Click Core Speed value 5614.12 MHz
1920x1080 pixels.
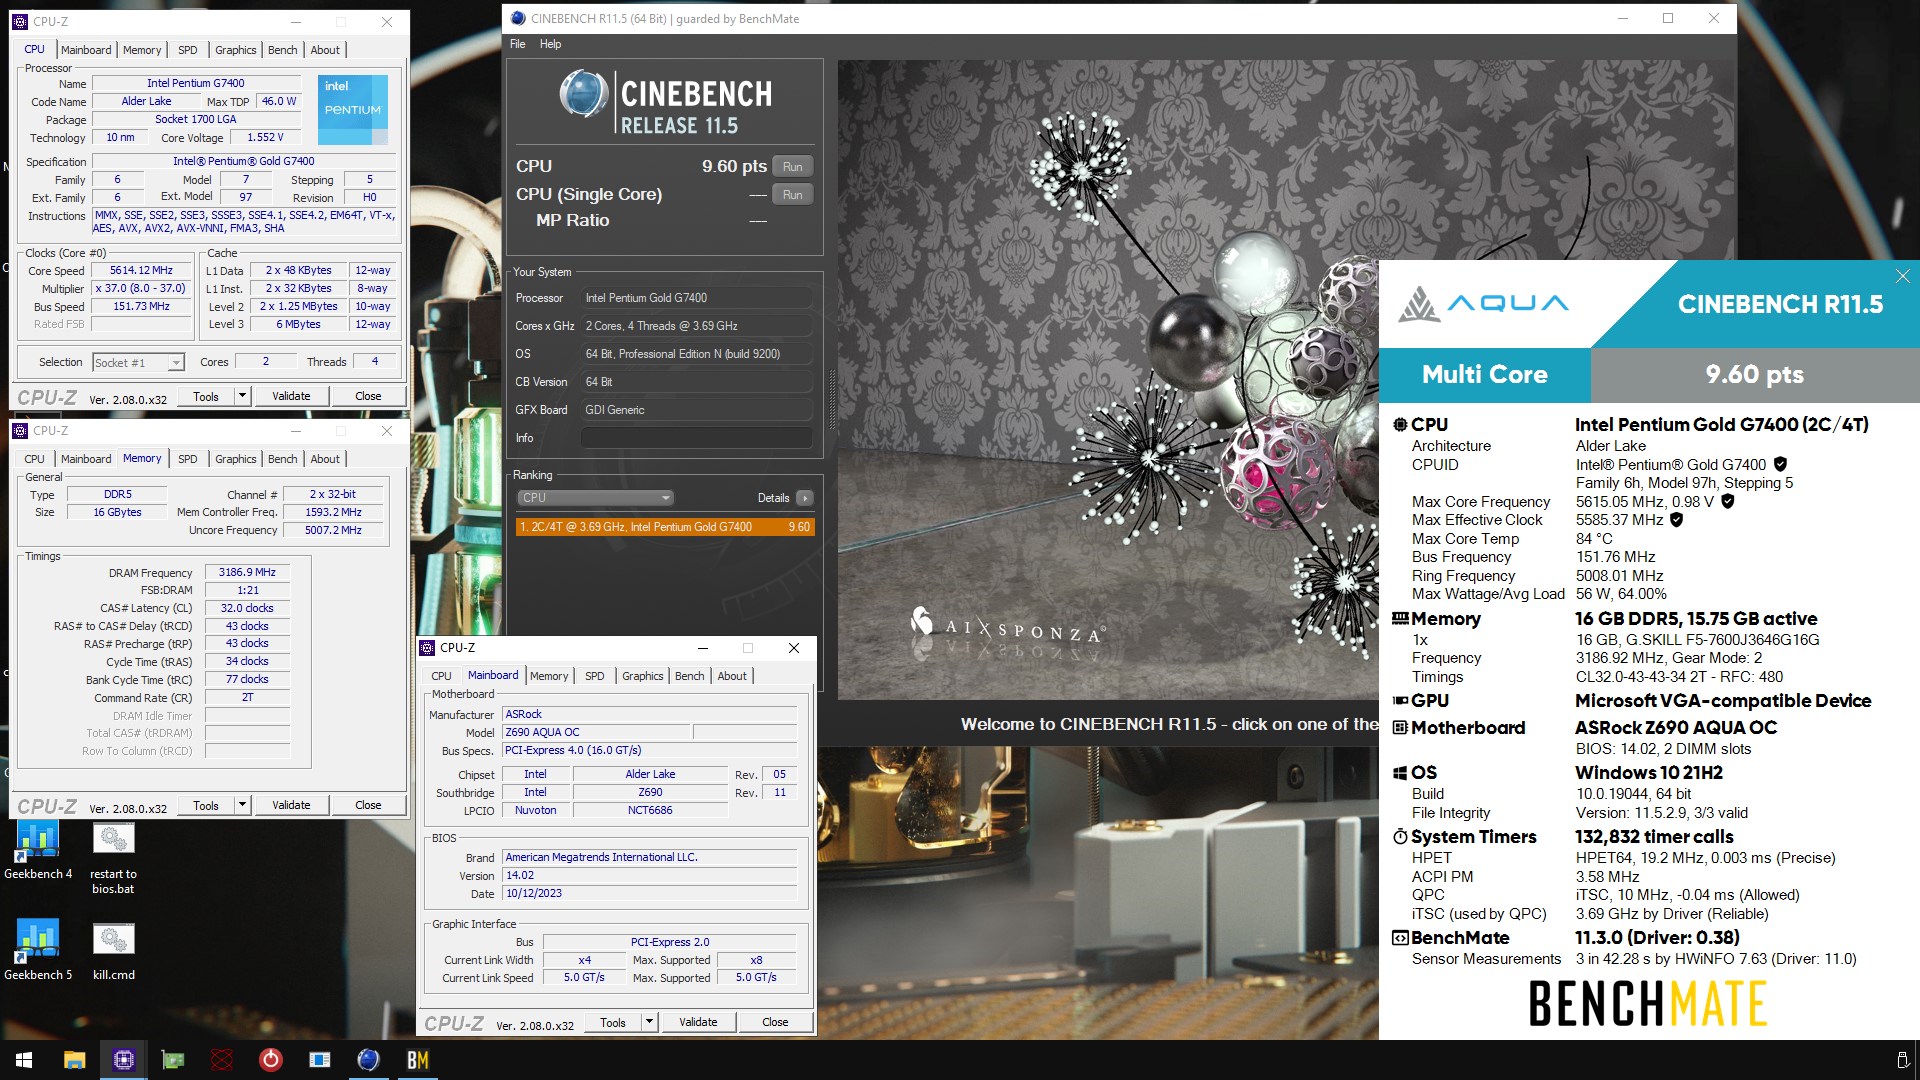coord(141,271)
